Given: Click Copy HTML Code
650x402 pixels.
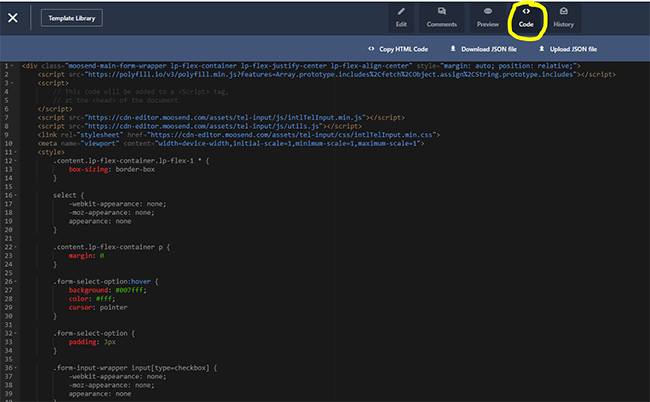Looking at the screenshot, I should 401,48.
